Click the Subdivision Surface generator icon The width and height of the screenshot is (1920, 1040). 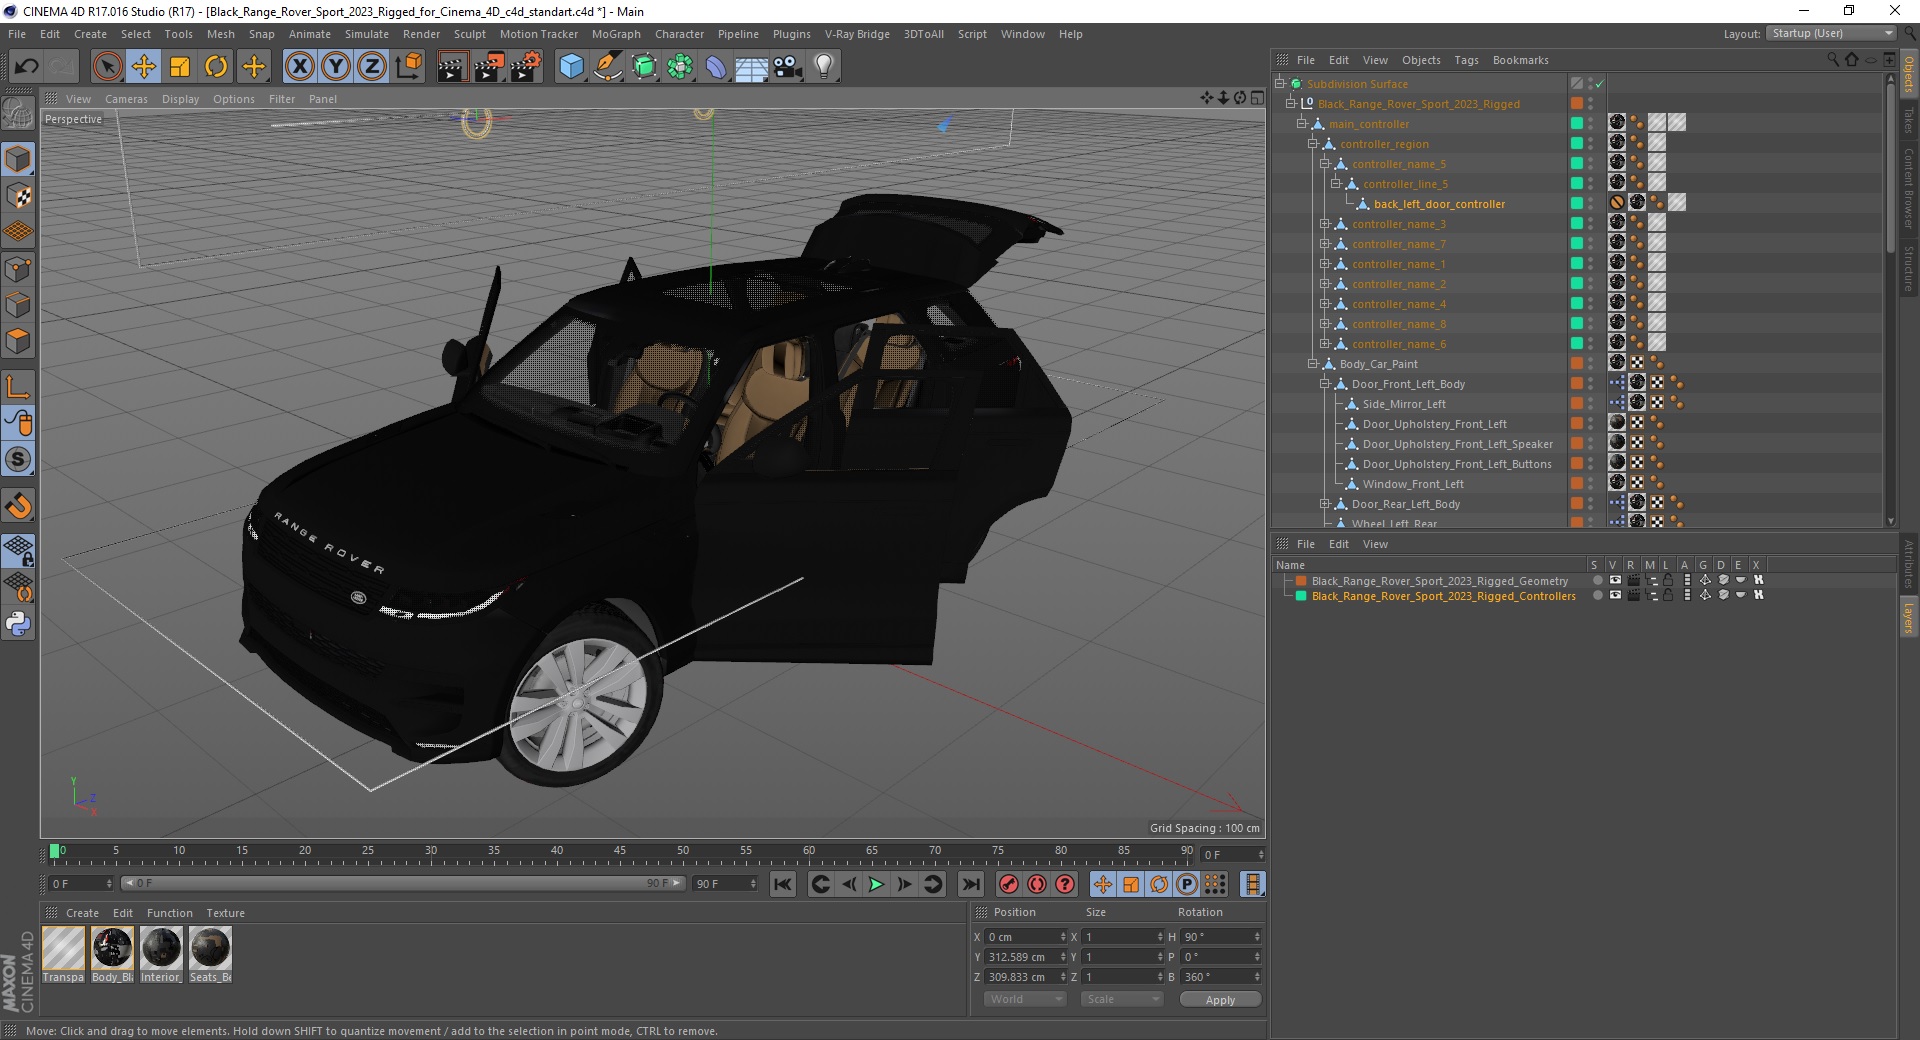click(x=644, y=67)
